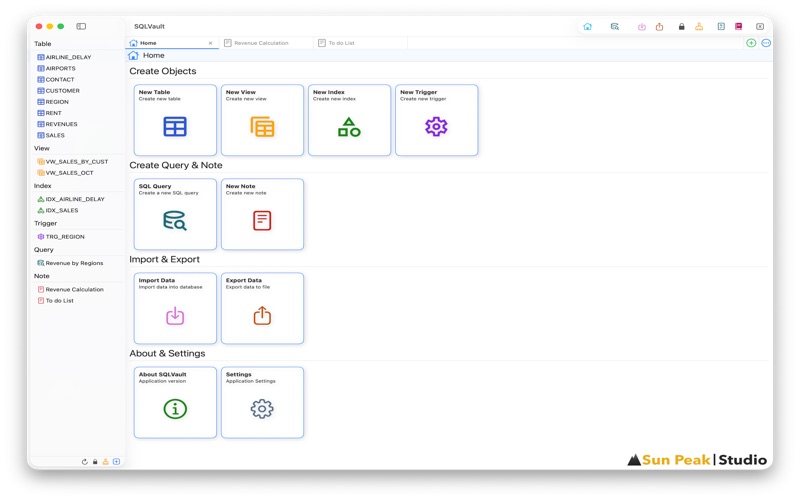Screen dimensions: 800x500
Task: Open the blue ellipsis more options button
Action: [x=766, y=43]
